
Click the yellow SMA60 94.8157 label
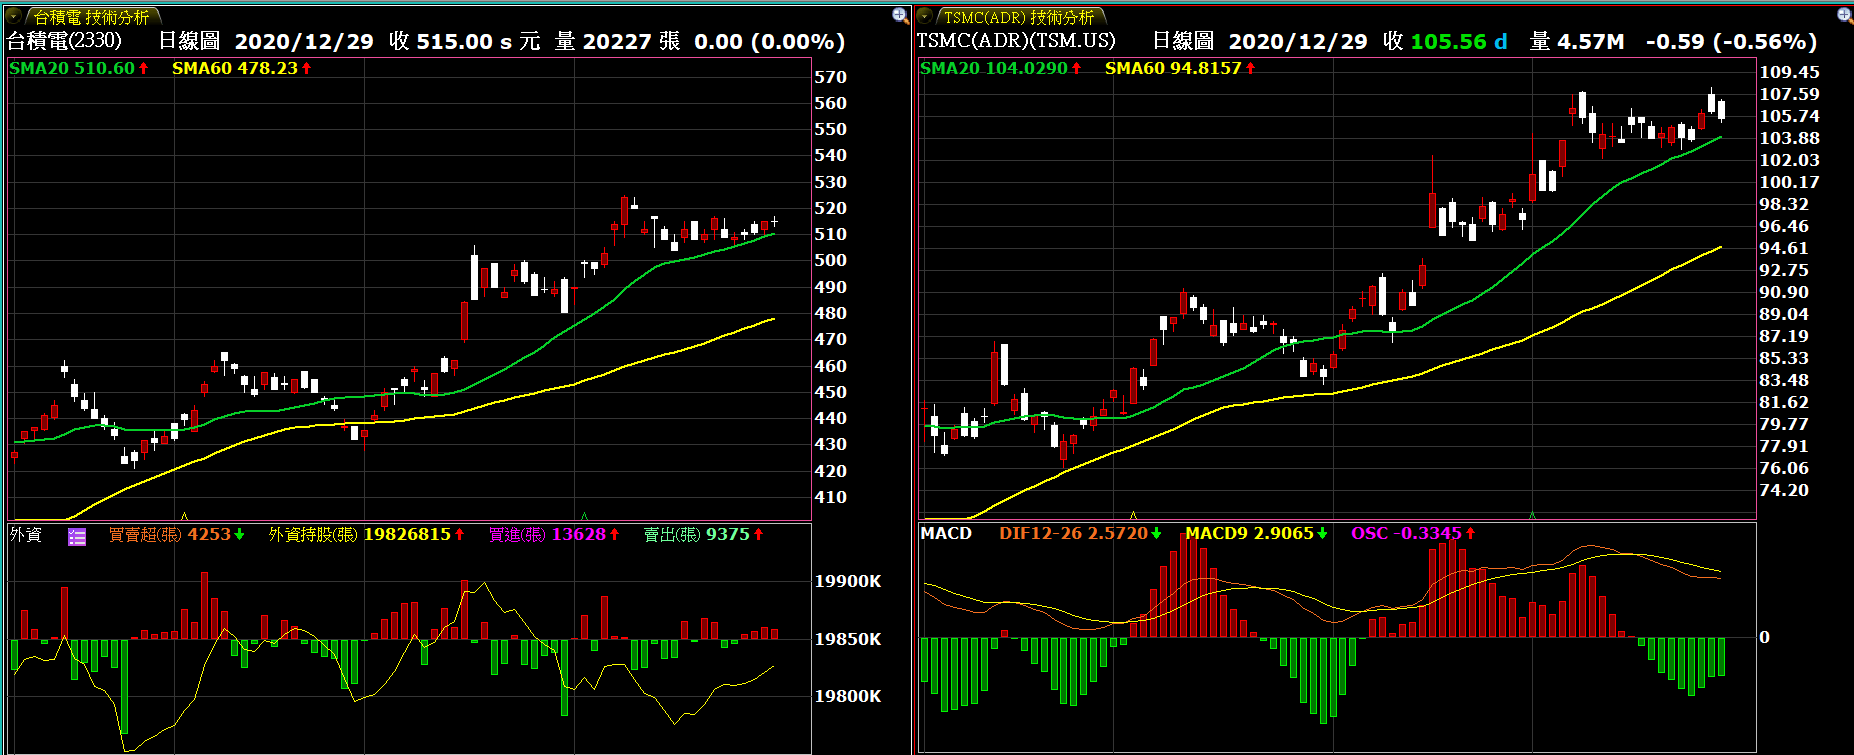[x=1172, y=68]
